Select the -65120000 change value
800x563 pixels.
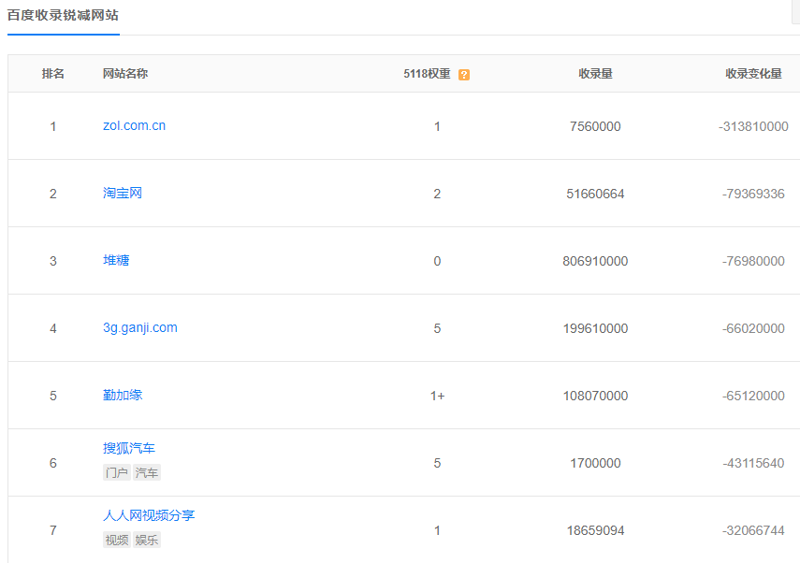(x=754, y=396)
